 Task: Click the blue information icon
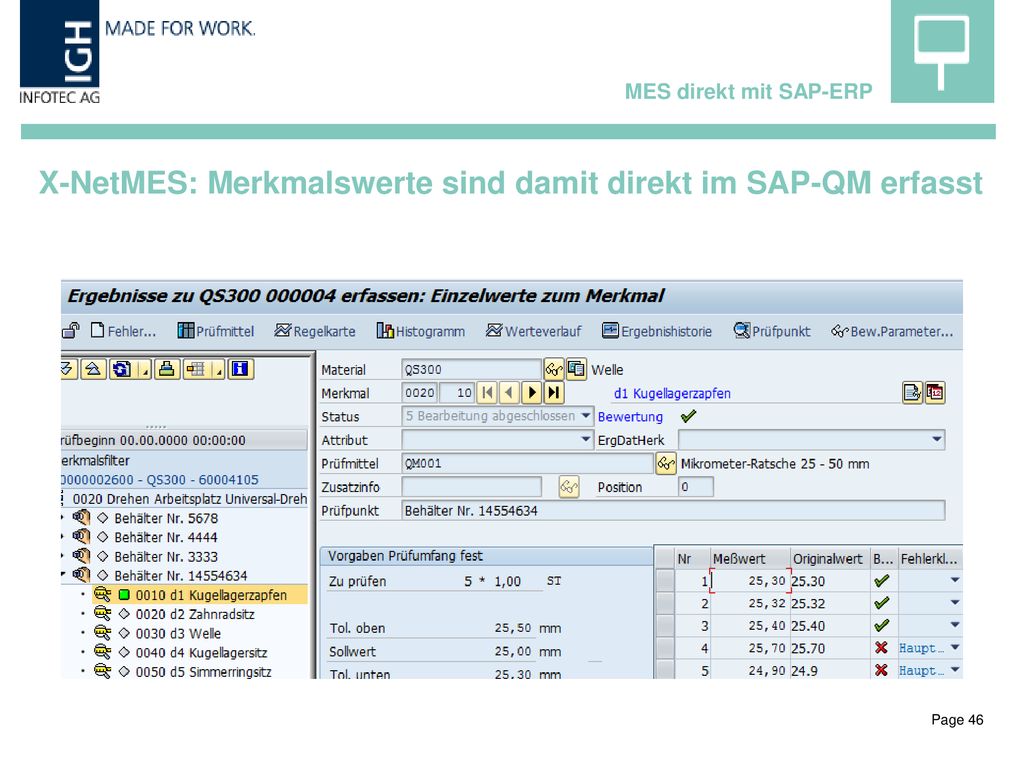point(240,370)
